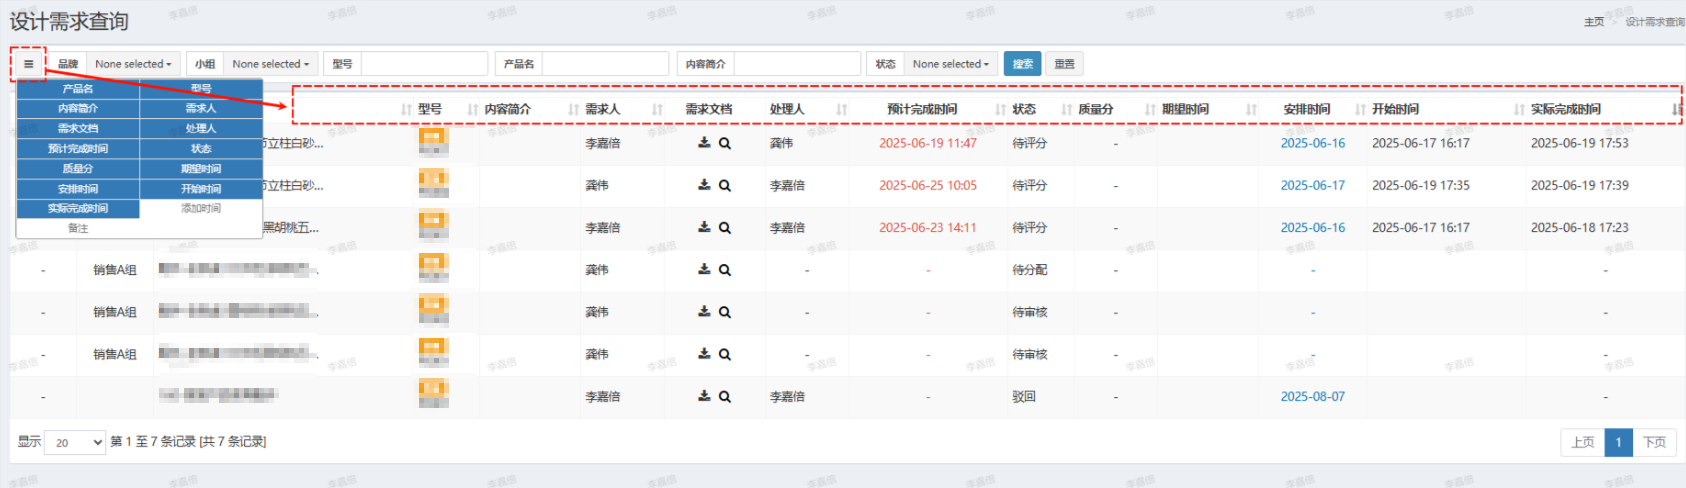Viewport: 1686px width, 488px height.
Task: Download the second row's requirement document
Action: coord(704,185)
